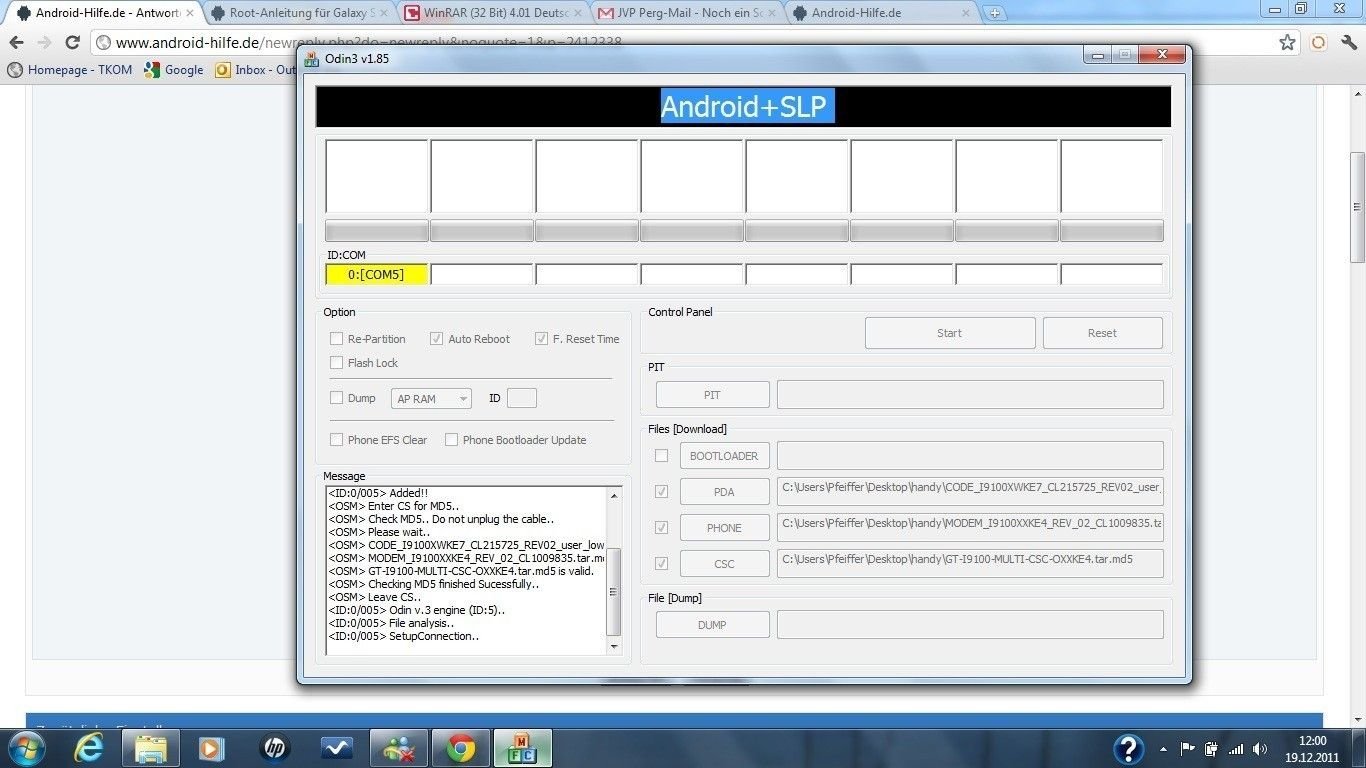Click the HP icon on the taskbar

click(x=273, y=748)
